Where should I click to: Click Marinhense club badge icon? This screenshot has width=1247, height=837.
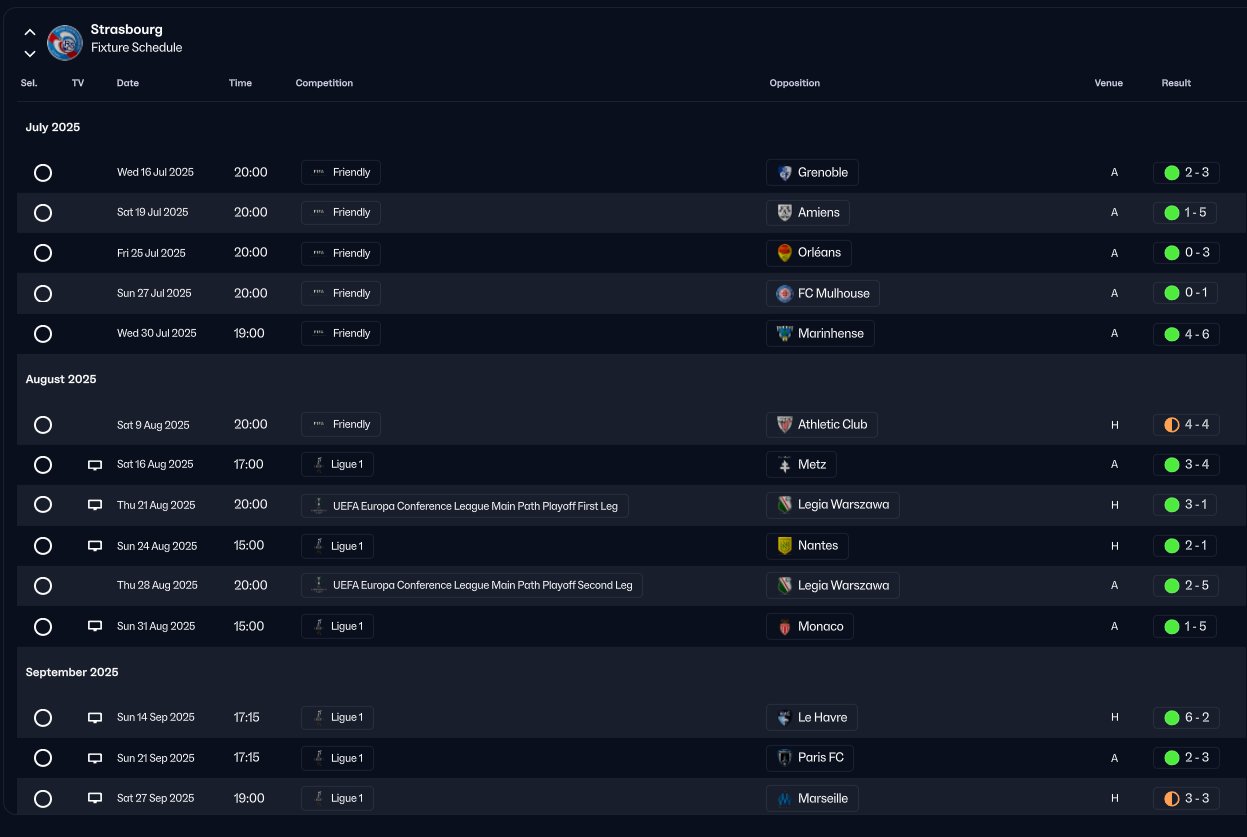[x=785, y=334]
